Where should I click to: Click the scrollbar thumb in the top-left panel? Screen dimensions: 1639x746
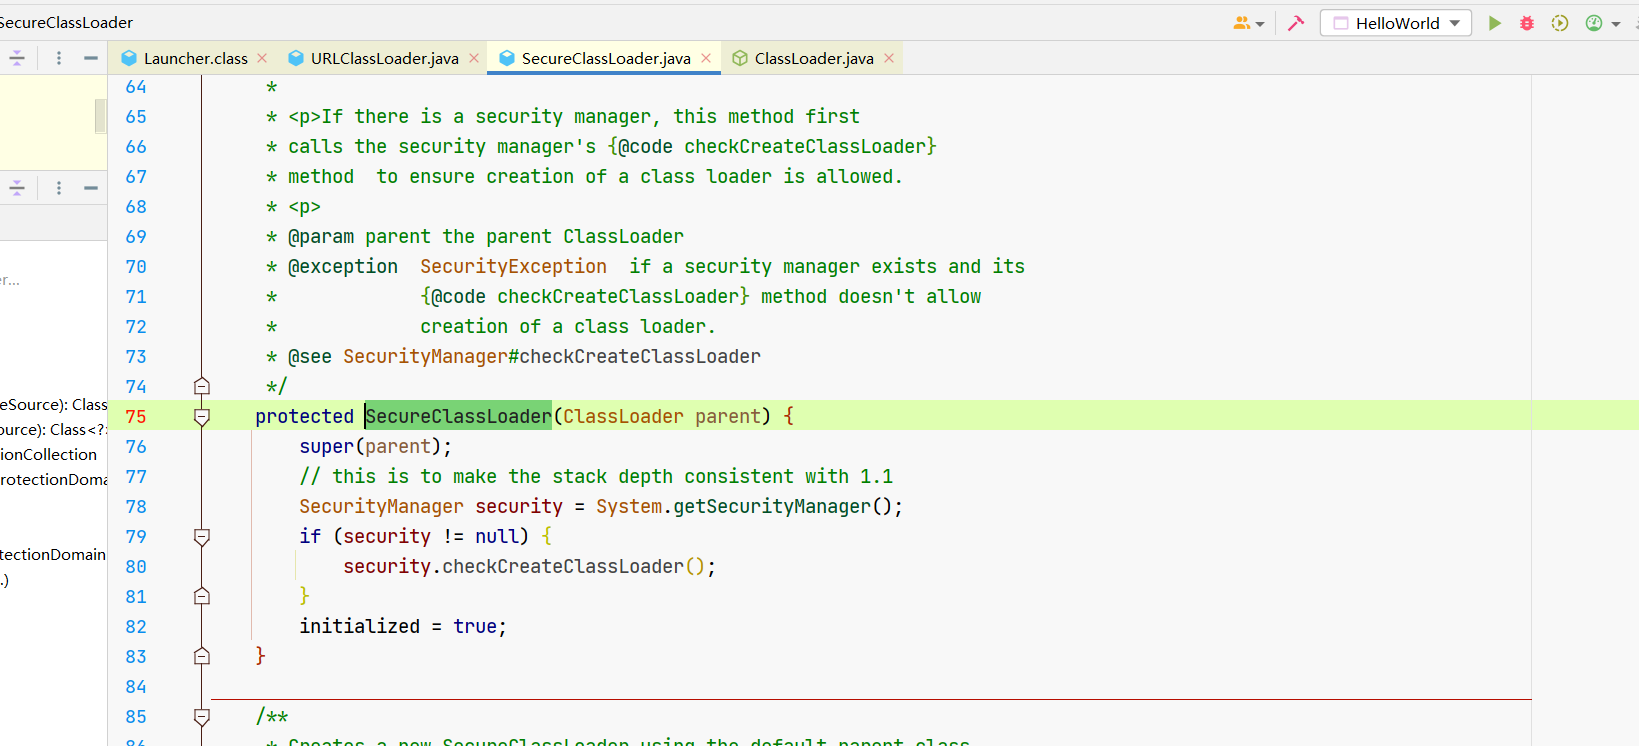101,116
